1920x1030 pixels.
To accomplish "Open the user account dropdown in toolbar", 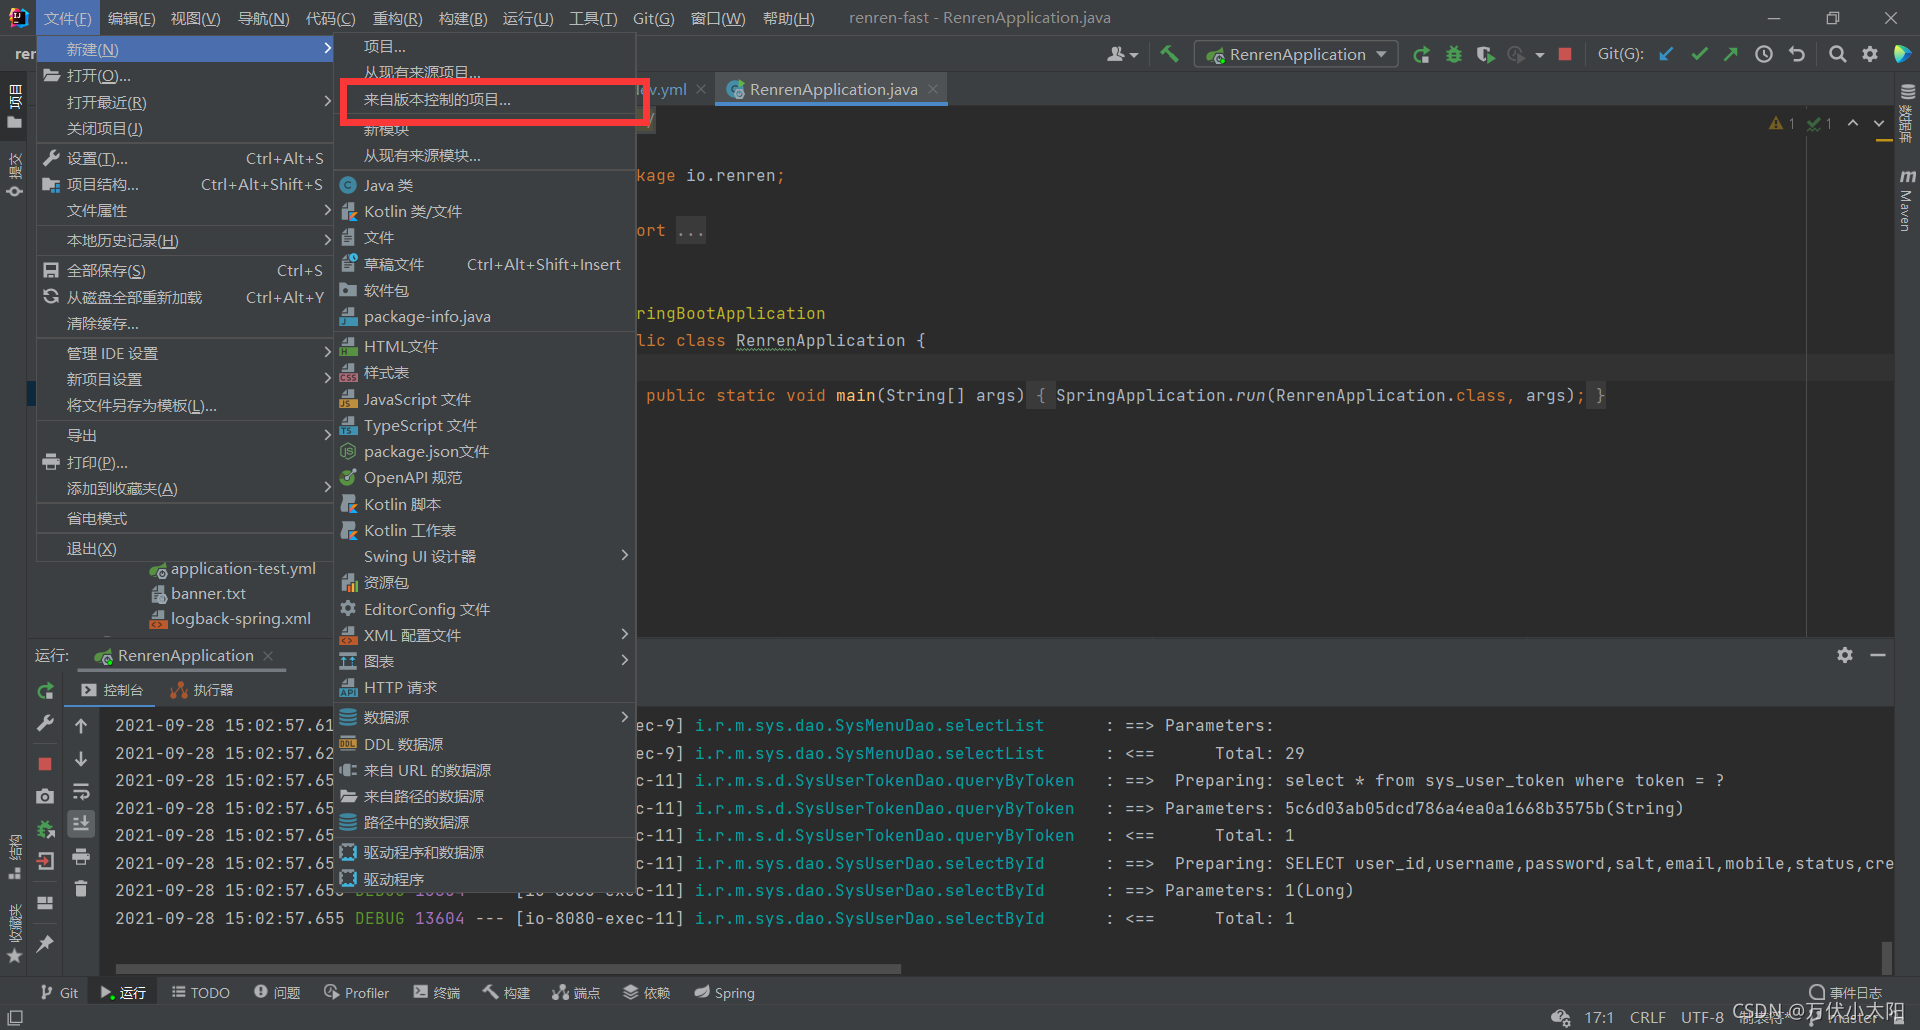I will (1123, 55).
